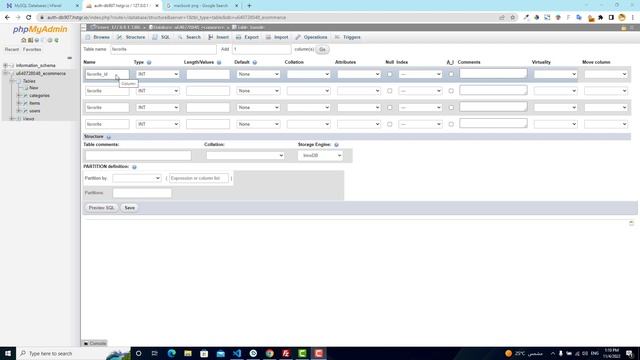Select the users table in the tree
The width and height of the screenshot is (640, 360).
(x=35, y=111)
